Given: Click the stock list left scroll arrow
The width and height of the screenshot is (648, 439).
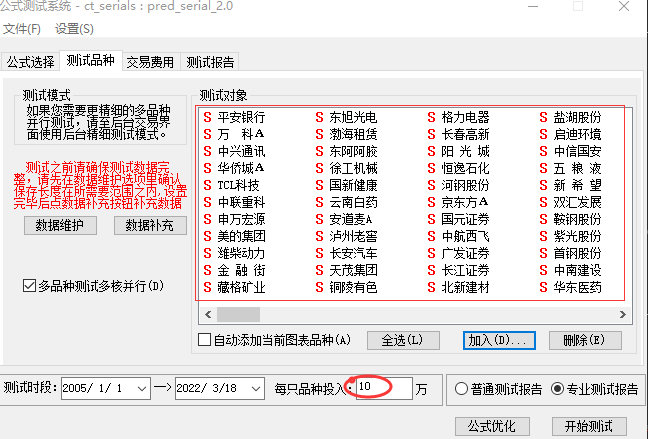Looking at the screenshot, I should point(208,315).
